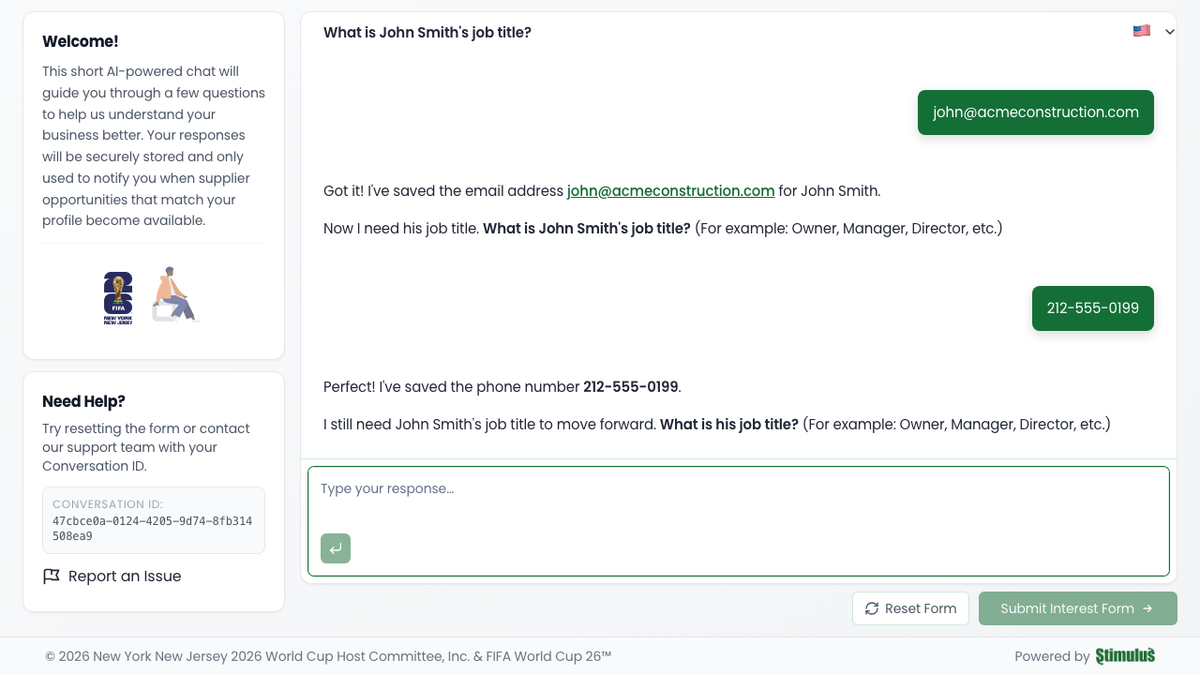Click the refresh icon on Reset Form
1200x675 pixels.
point(871,608)
